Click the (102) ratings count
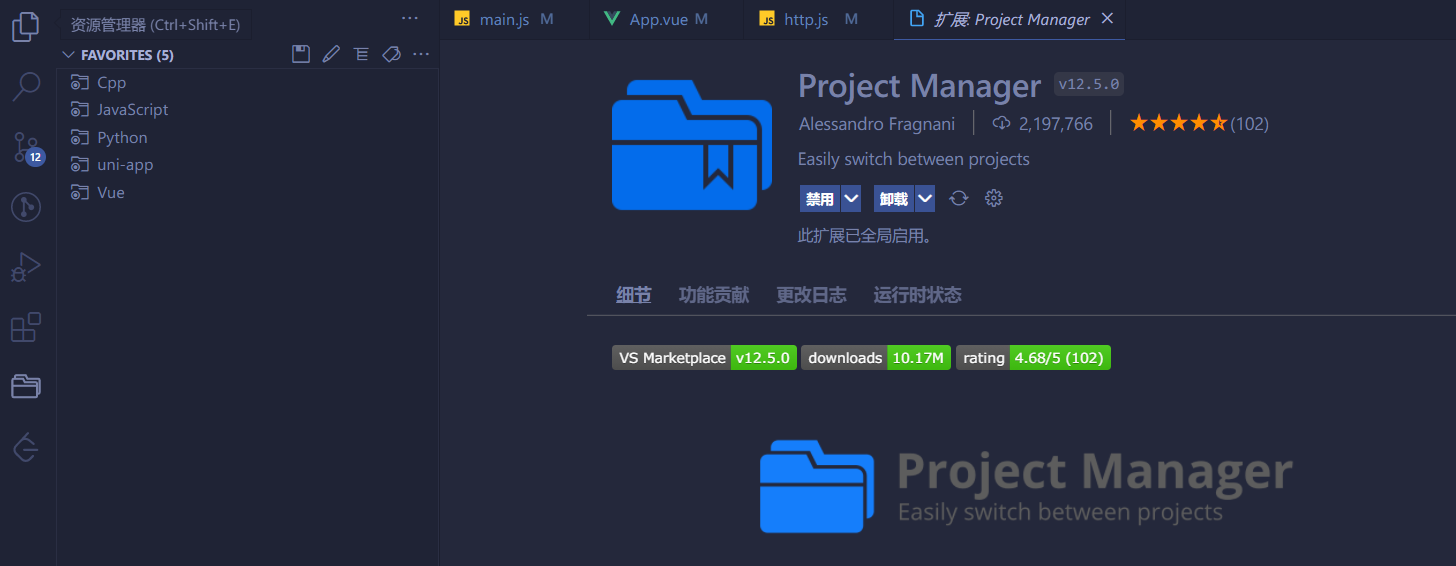This screenshot has width=1456, height=566. pyautogui.click(x=1249, y=124)
